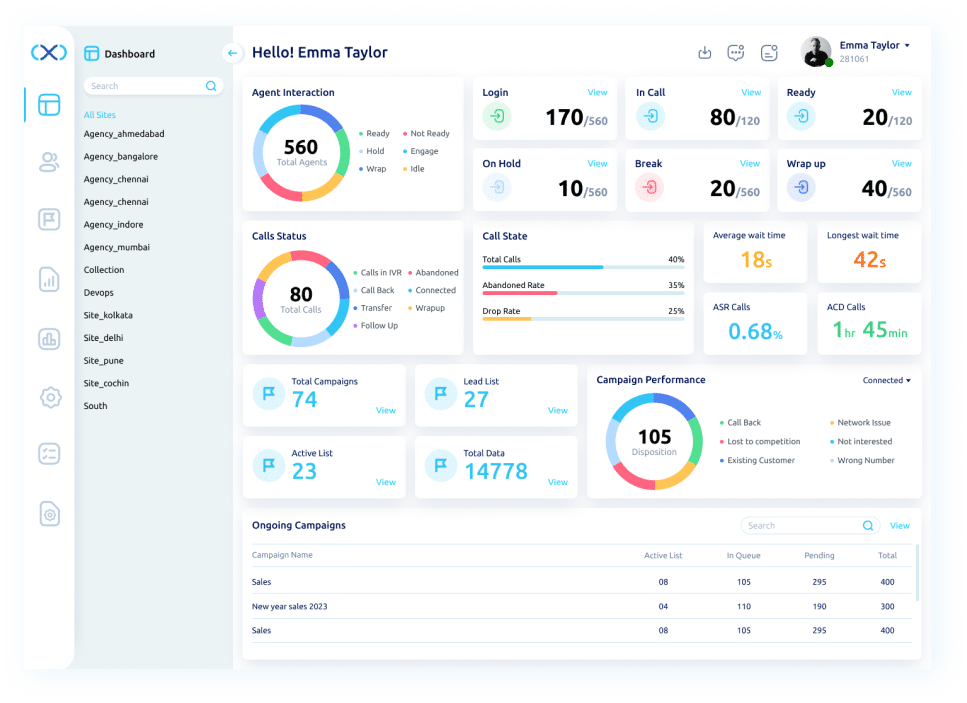Open the Connected dropdown in Campaign Performance
Viewport: 967px width, 703px height.
click(886, 380)
